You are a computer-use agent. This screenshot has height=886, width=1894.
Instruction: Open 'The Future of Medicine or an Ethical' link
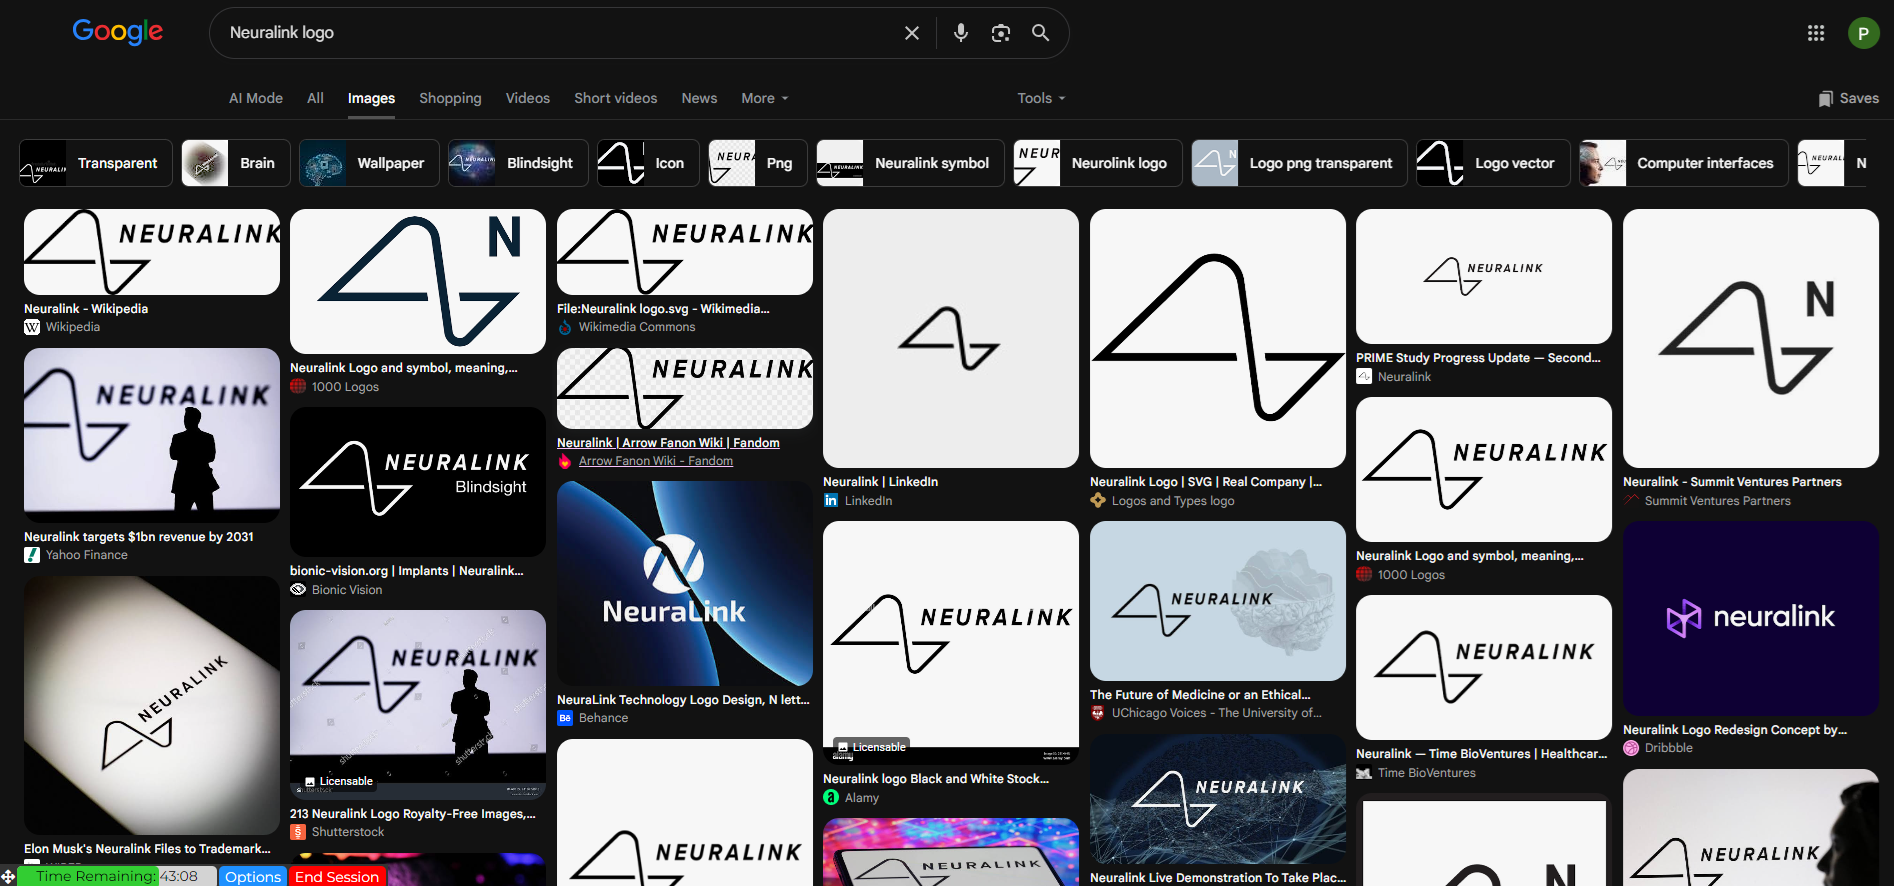point(1200,695)
